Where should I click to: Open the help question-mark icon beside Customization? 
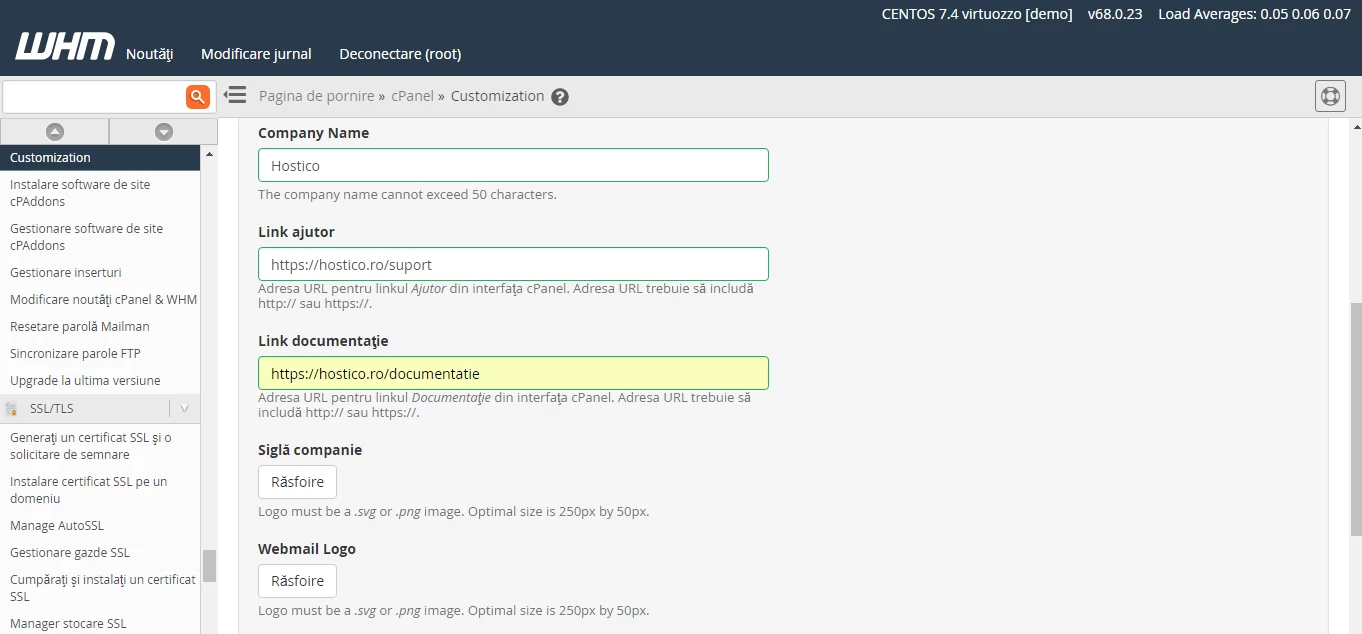tap(560, 96)
